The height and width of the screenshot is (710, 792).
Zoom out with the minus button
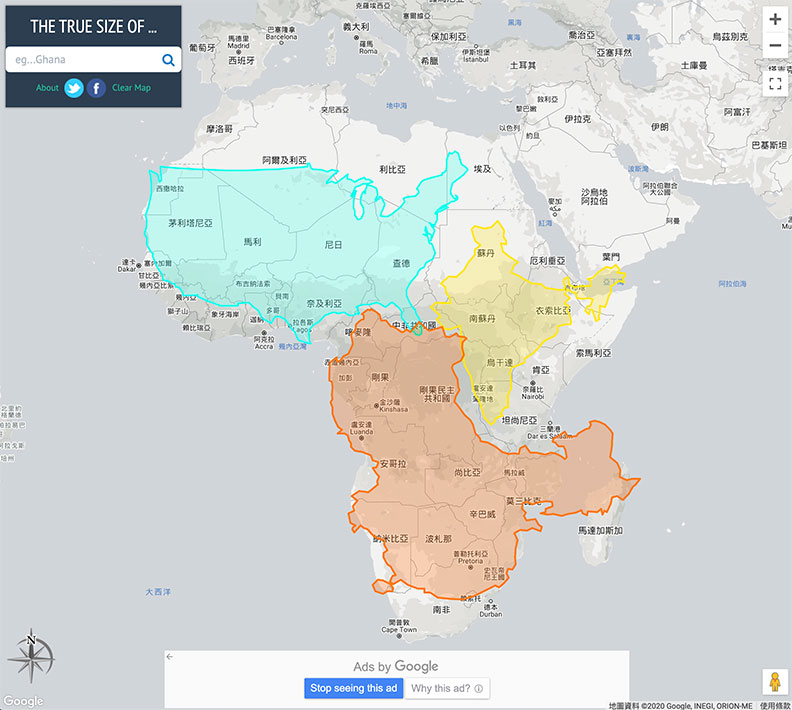[x=775, y=46]
